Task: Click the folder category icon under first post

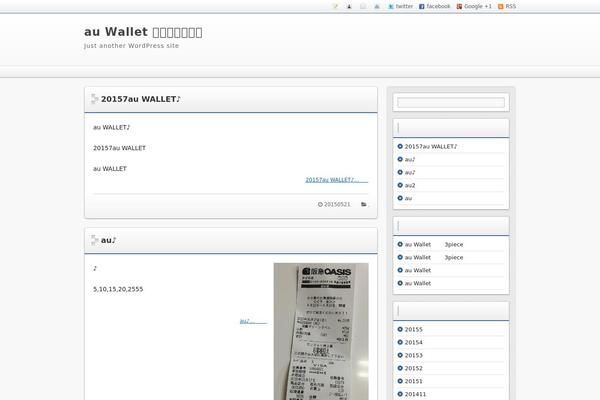Action: point(364,204)
